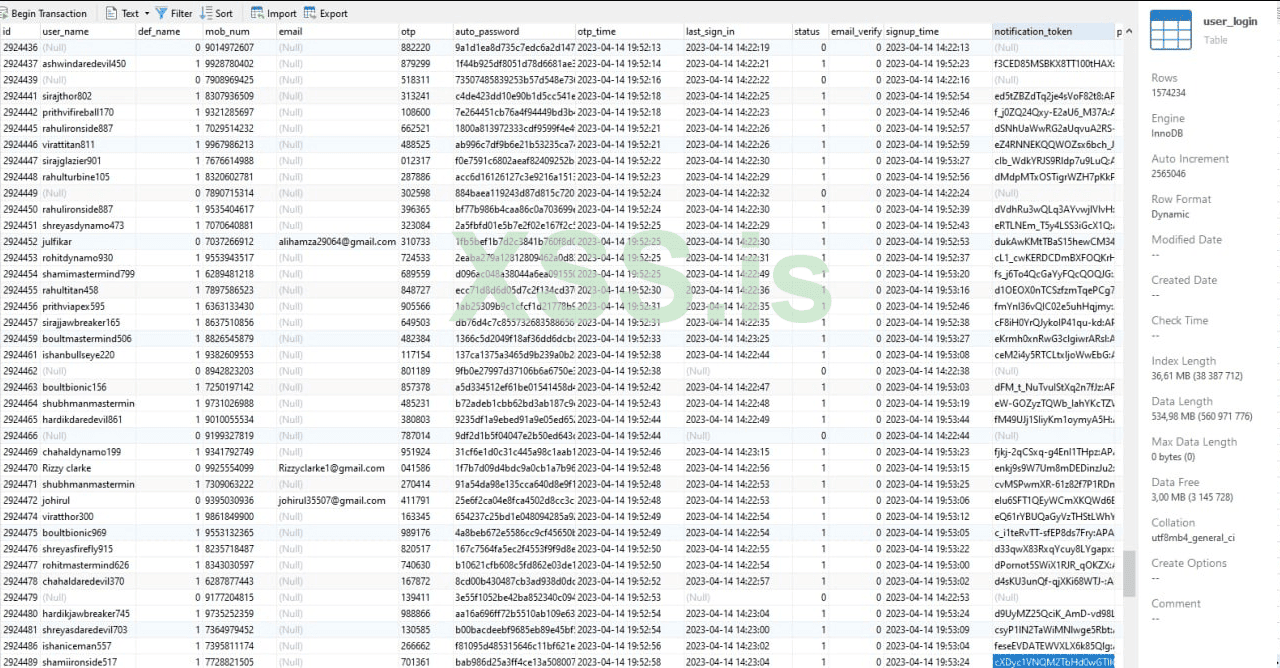Select the otp column header
The height and width of the screenshot is (668, 1280).
(x=425, y=31)
